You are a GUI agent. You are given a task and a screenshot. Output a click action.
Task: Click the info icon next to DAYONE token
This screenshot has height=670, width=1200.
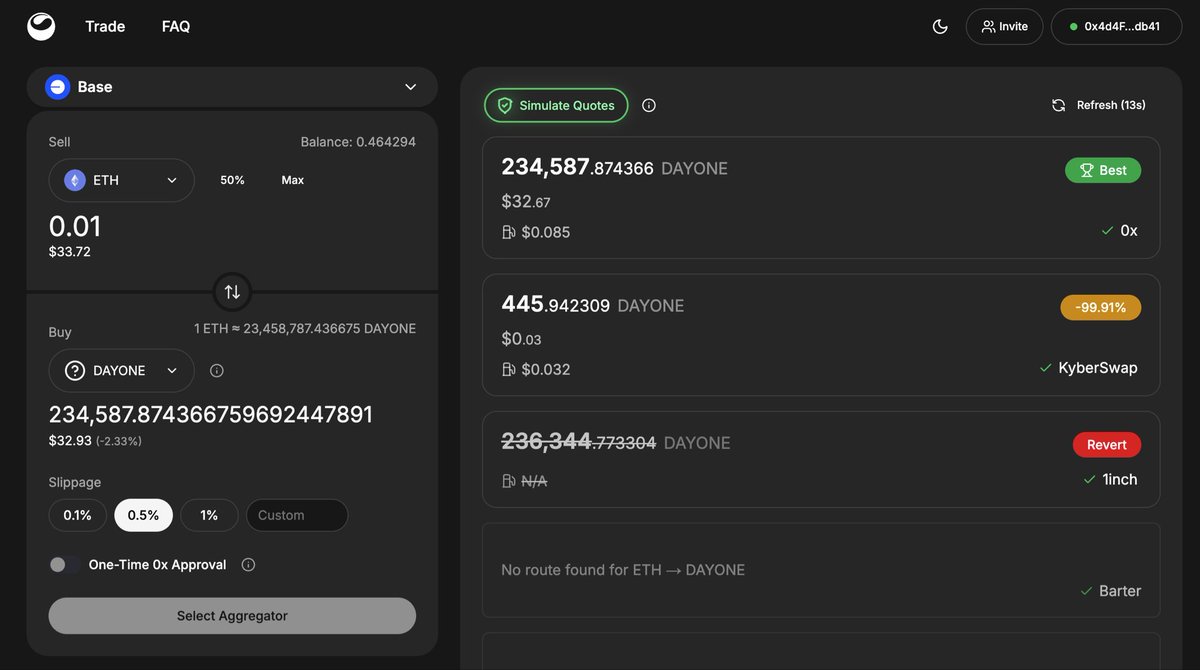point(217,371)
